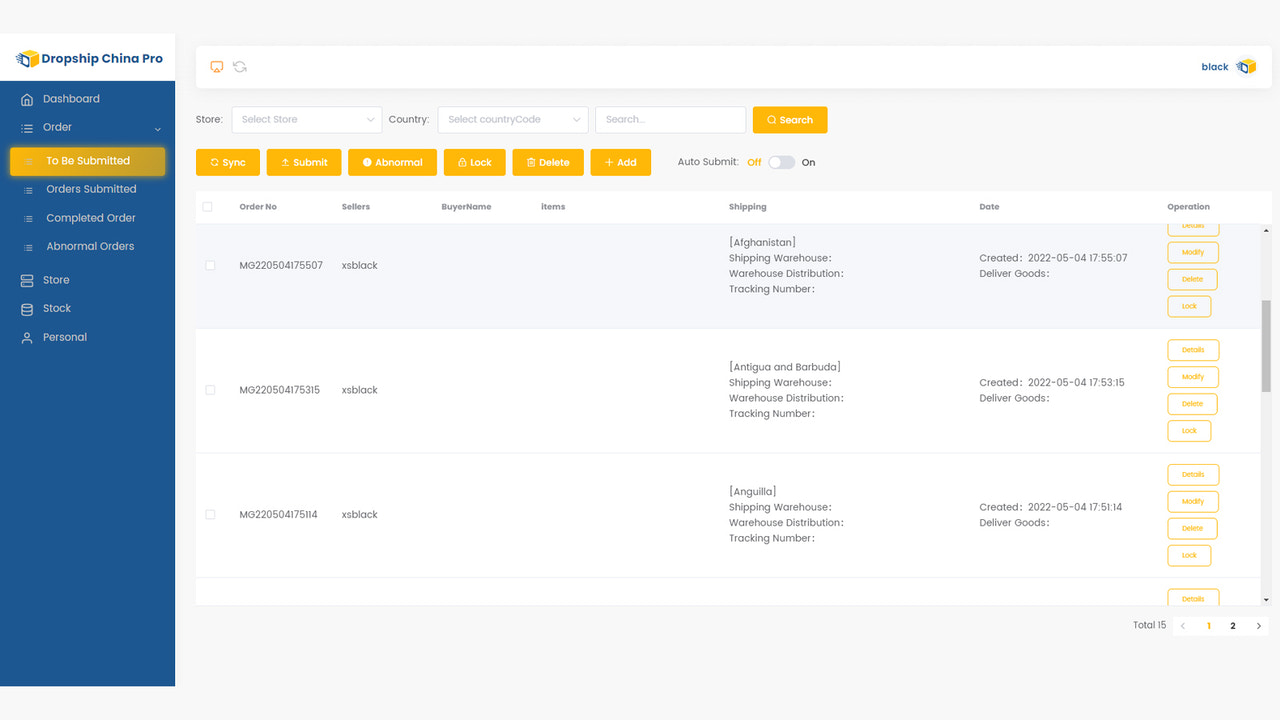This screenshot has width=1280, height=720.
Task: Open the Stock database icon
Action: pyautogui.click(x=27, y=309)
